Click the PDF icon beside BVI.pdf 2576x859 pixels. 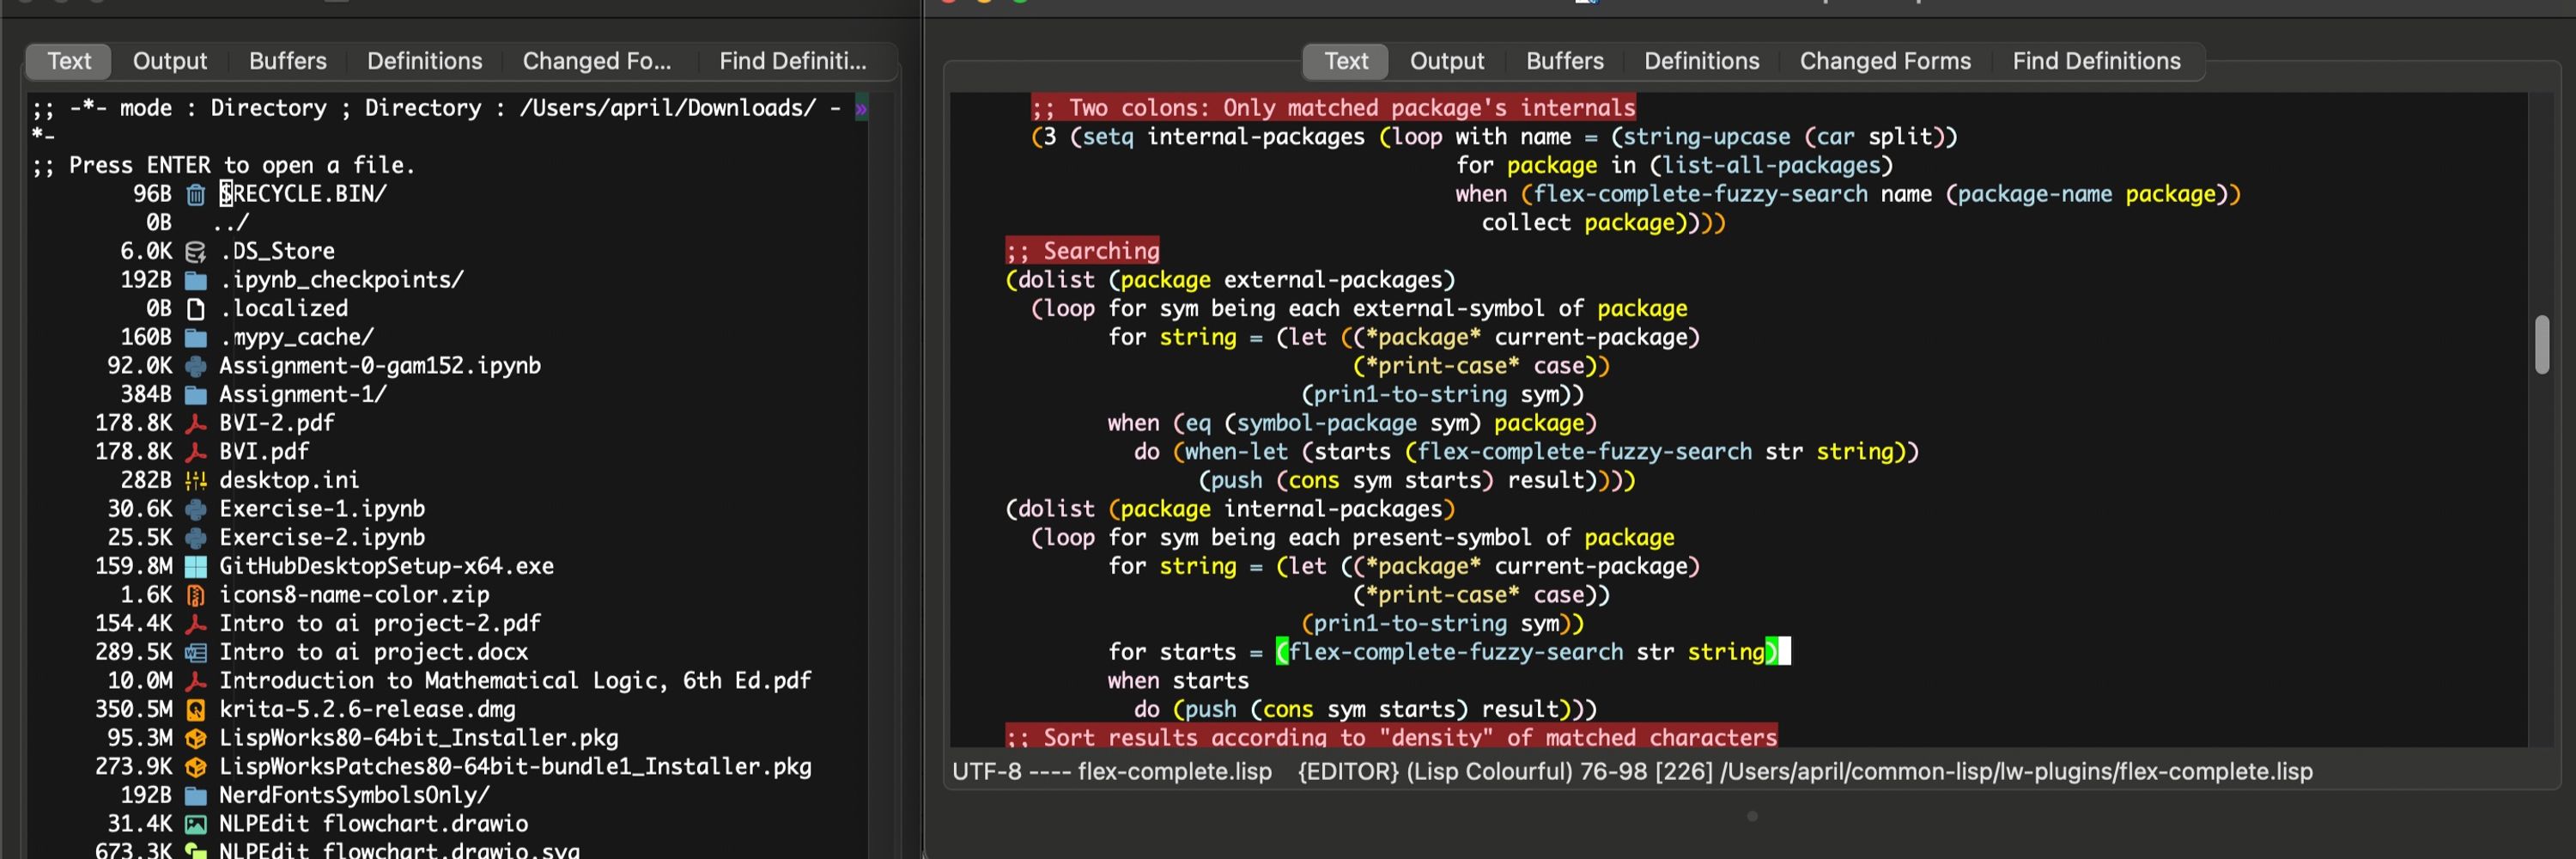point(196,452)
